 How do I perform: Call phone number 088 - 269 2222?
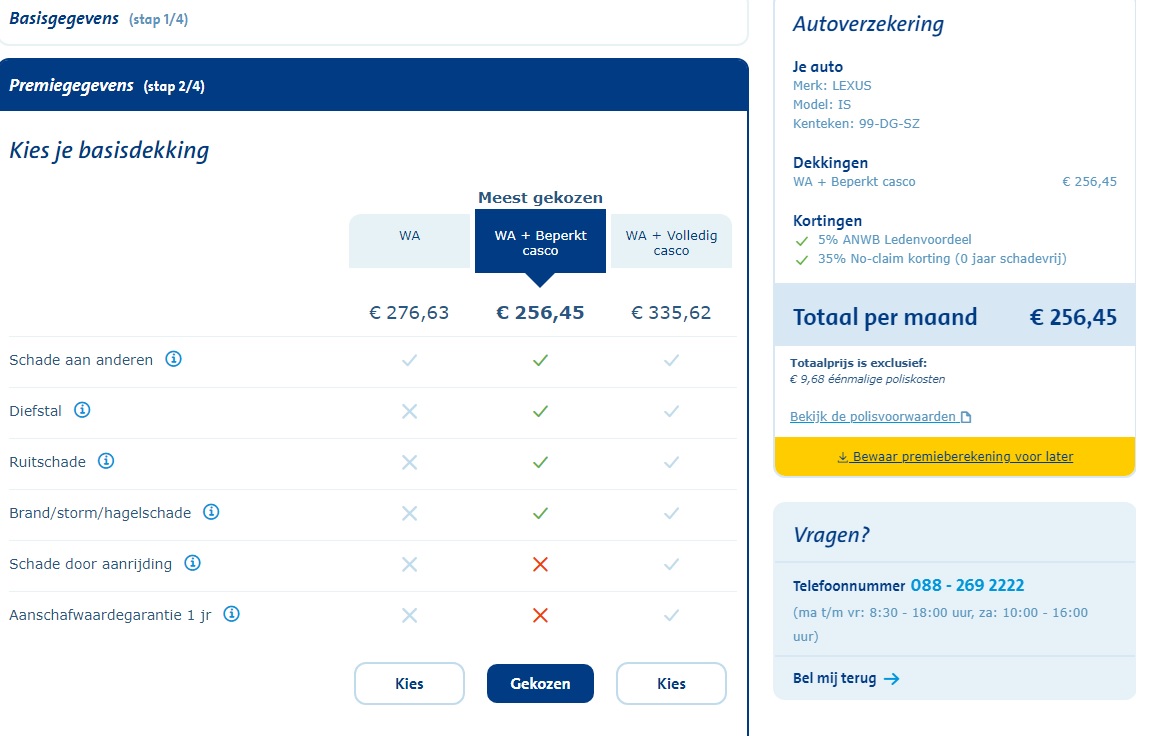pyautogui.click(x=967, y=586)
